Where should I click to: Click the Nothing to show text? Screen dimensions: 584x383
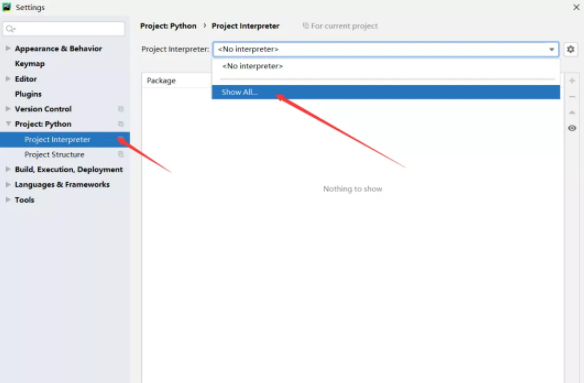click(353, 189)
